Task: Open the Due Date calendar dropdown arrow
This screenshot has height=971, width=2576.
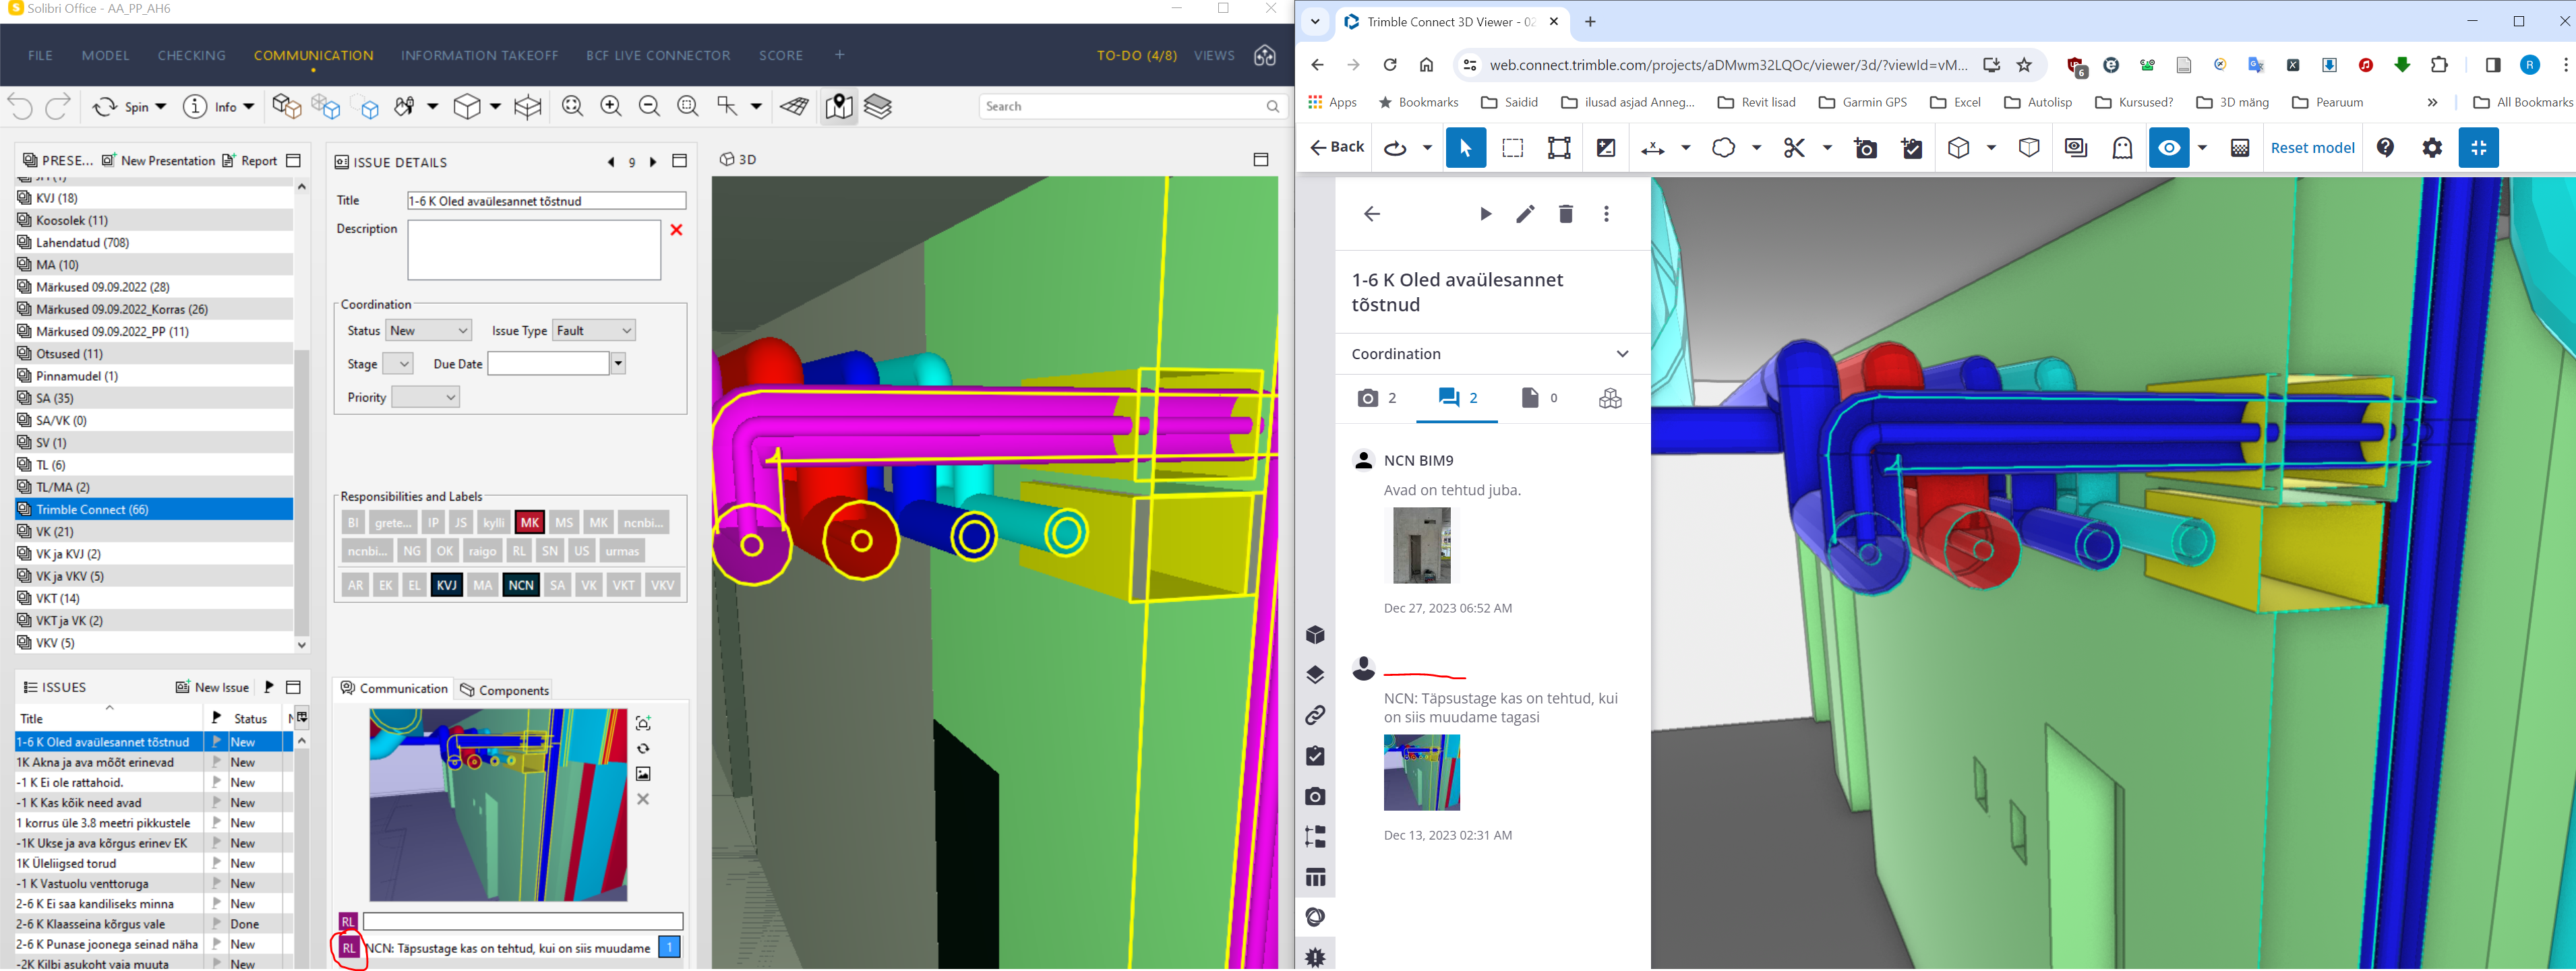Action: 618,364
